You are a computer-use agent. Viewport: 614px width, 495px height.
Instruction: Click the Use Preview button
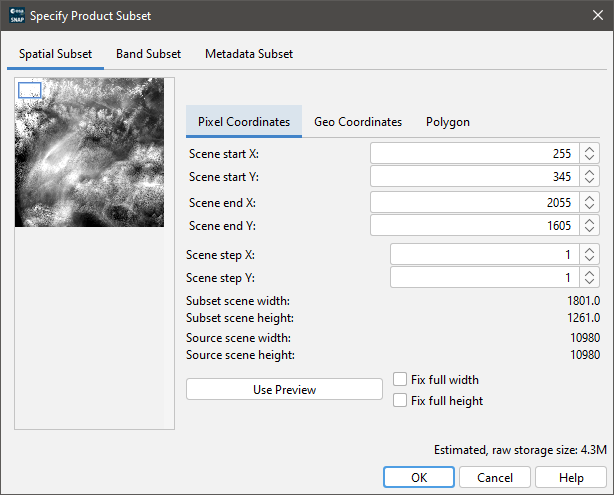284,390
